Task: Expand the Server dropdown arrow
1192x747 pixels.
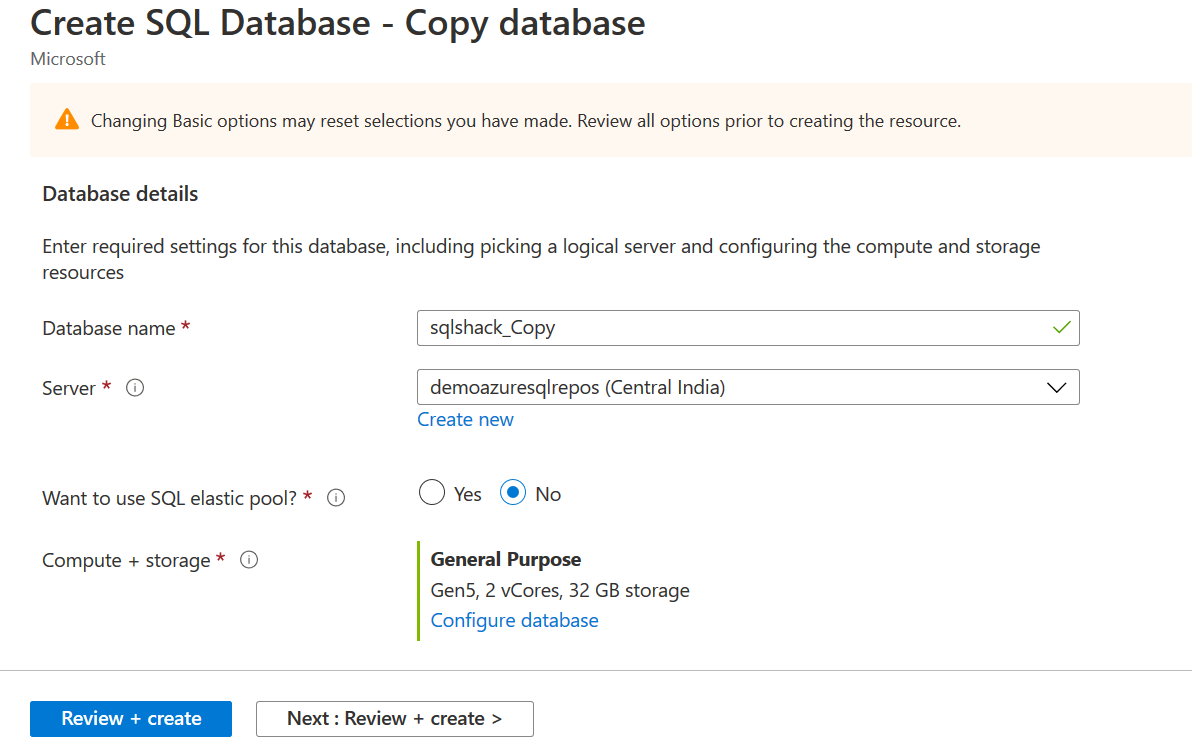Action: [x=1056, y=388]
